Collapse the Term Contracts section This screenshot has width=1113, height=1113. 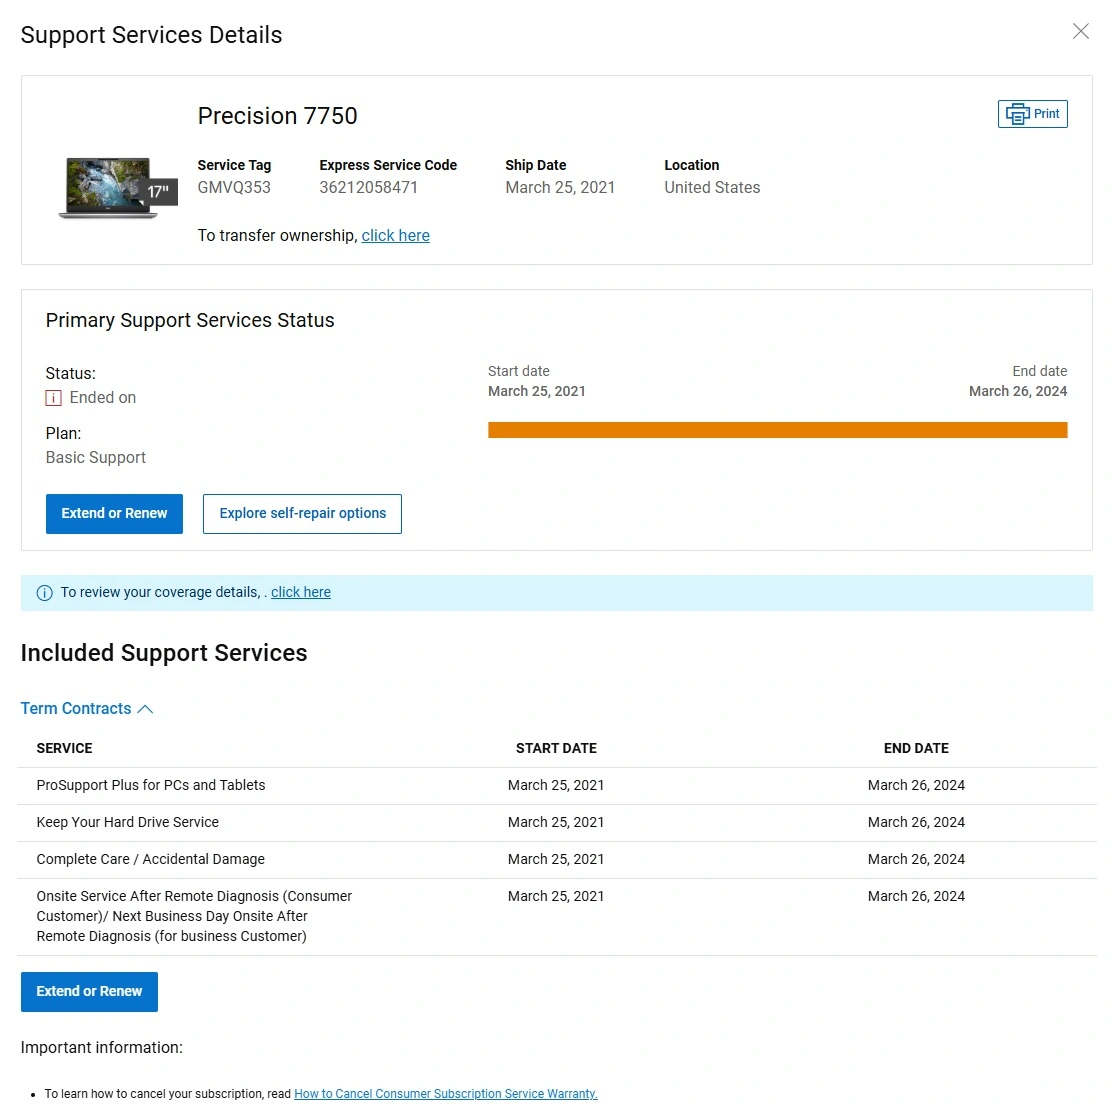tap(87, 708)
